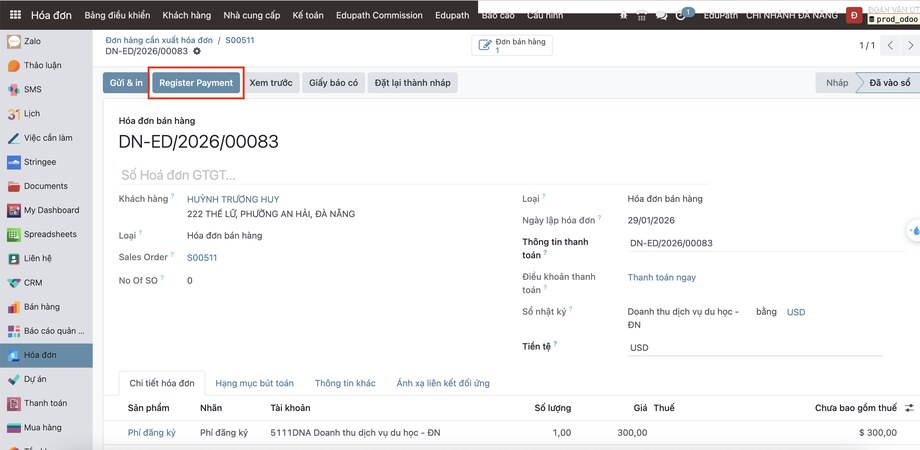Image resolution: width=920 pixels, height=450 pixels.
Task: Open Mua hàng app in sidebar
Action: [46, 427]
